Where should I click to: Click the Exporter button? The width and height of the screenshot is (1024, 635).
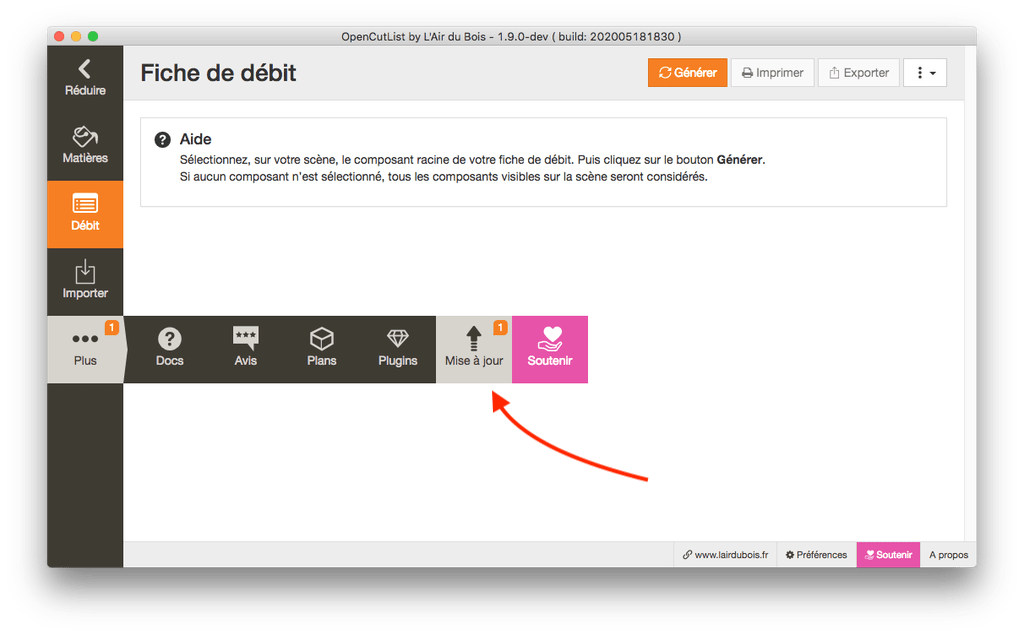click(x=859, y=73)
